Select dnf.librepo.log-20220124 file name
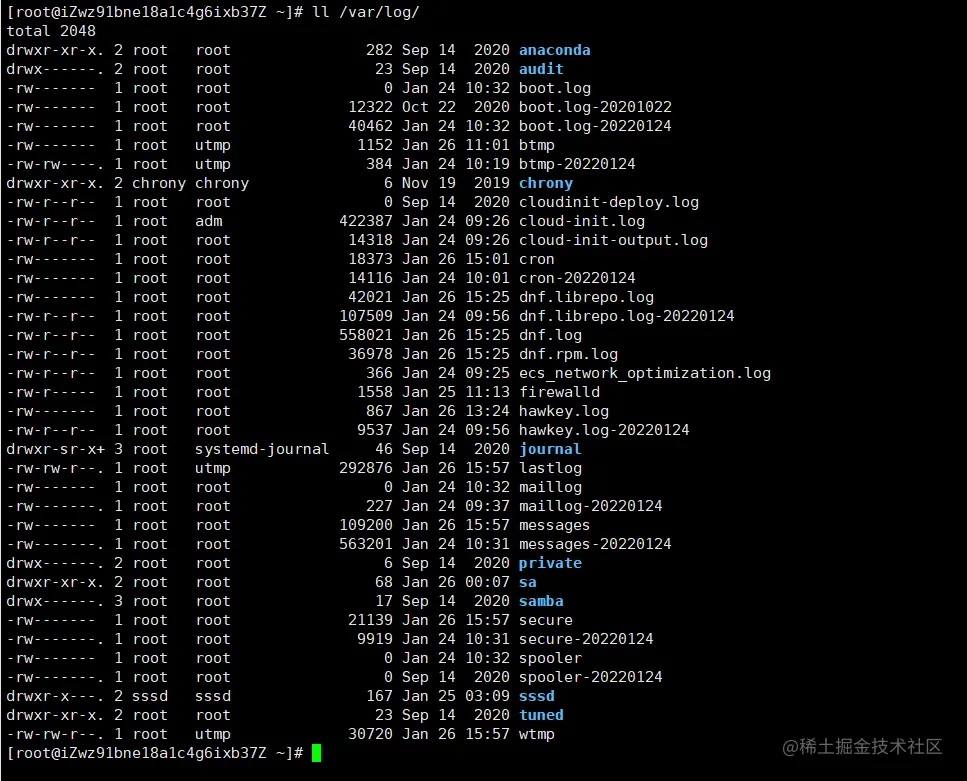Screen dimensions: 967x781 point(627,316)
